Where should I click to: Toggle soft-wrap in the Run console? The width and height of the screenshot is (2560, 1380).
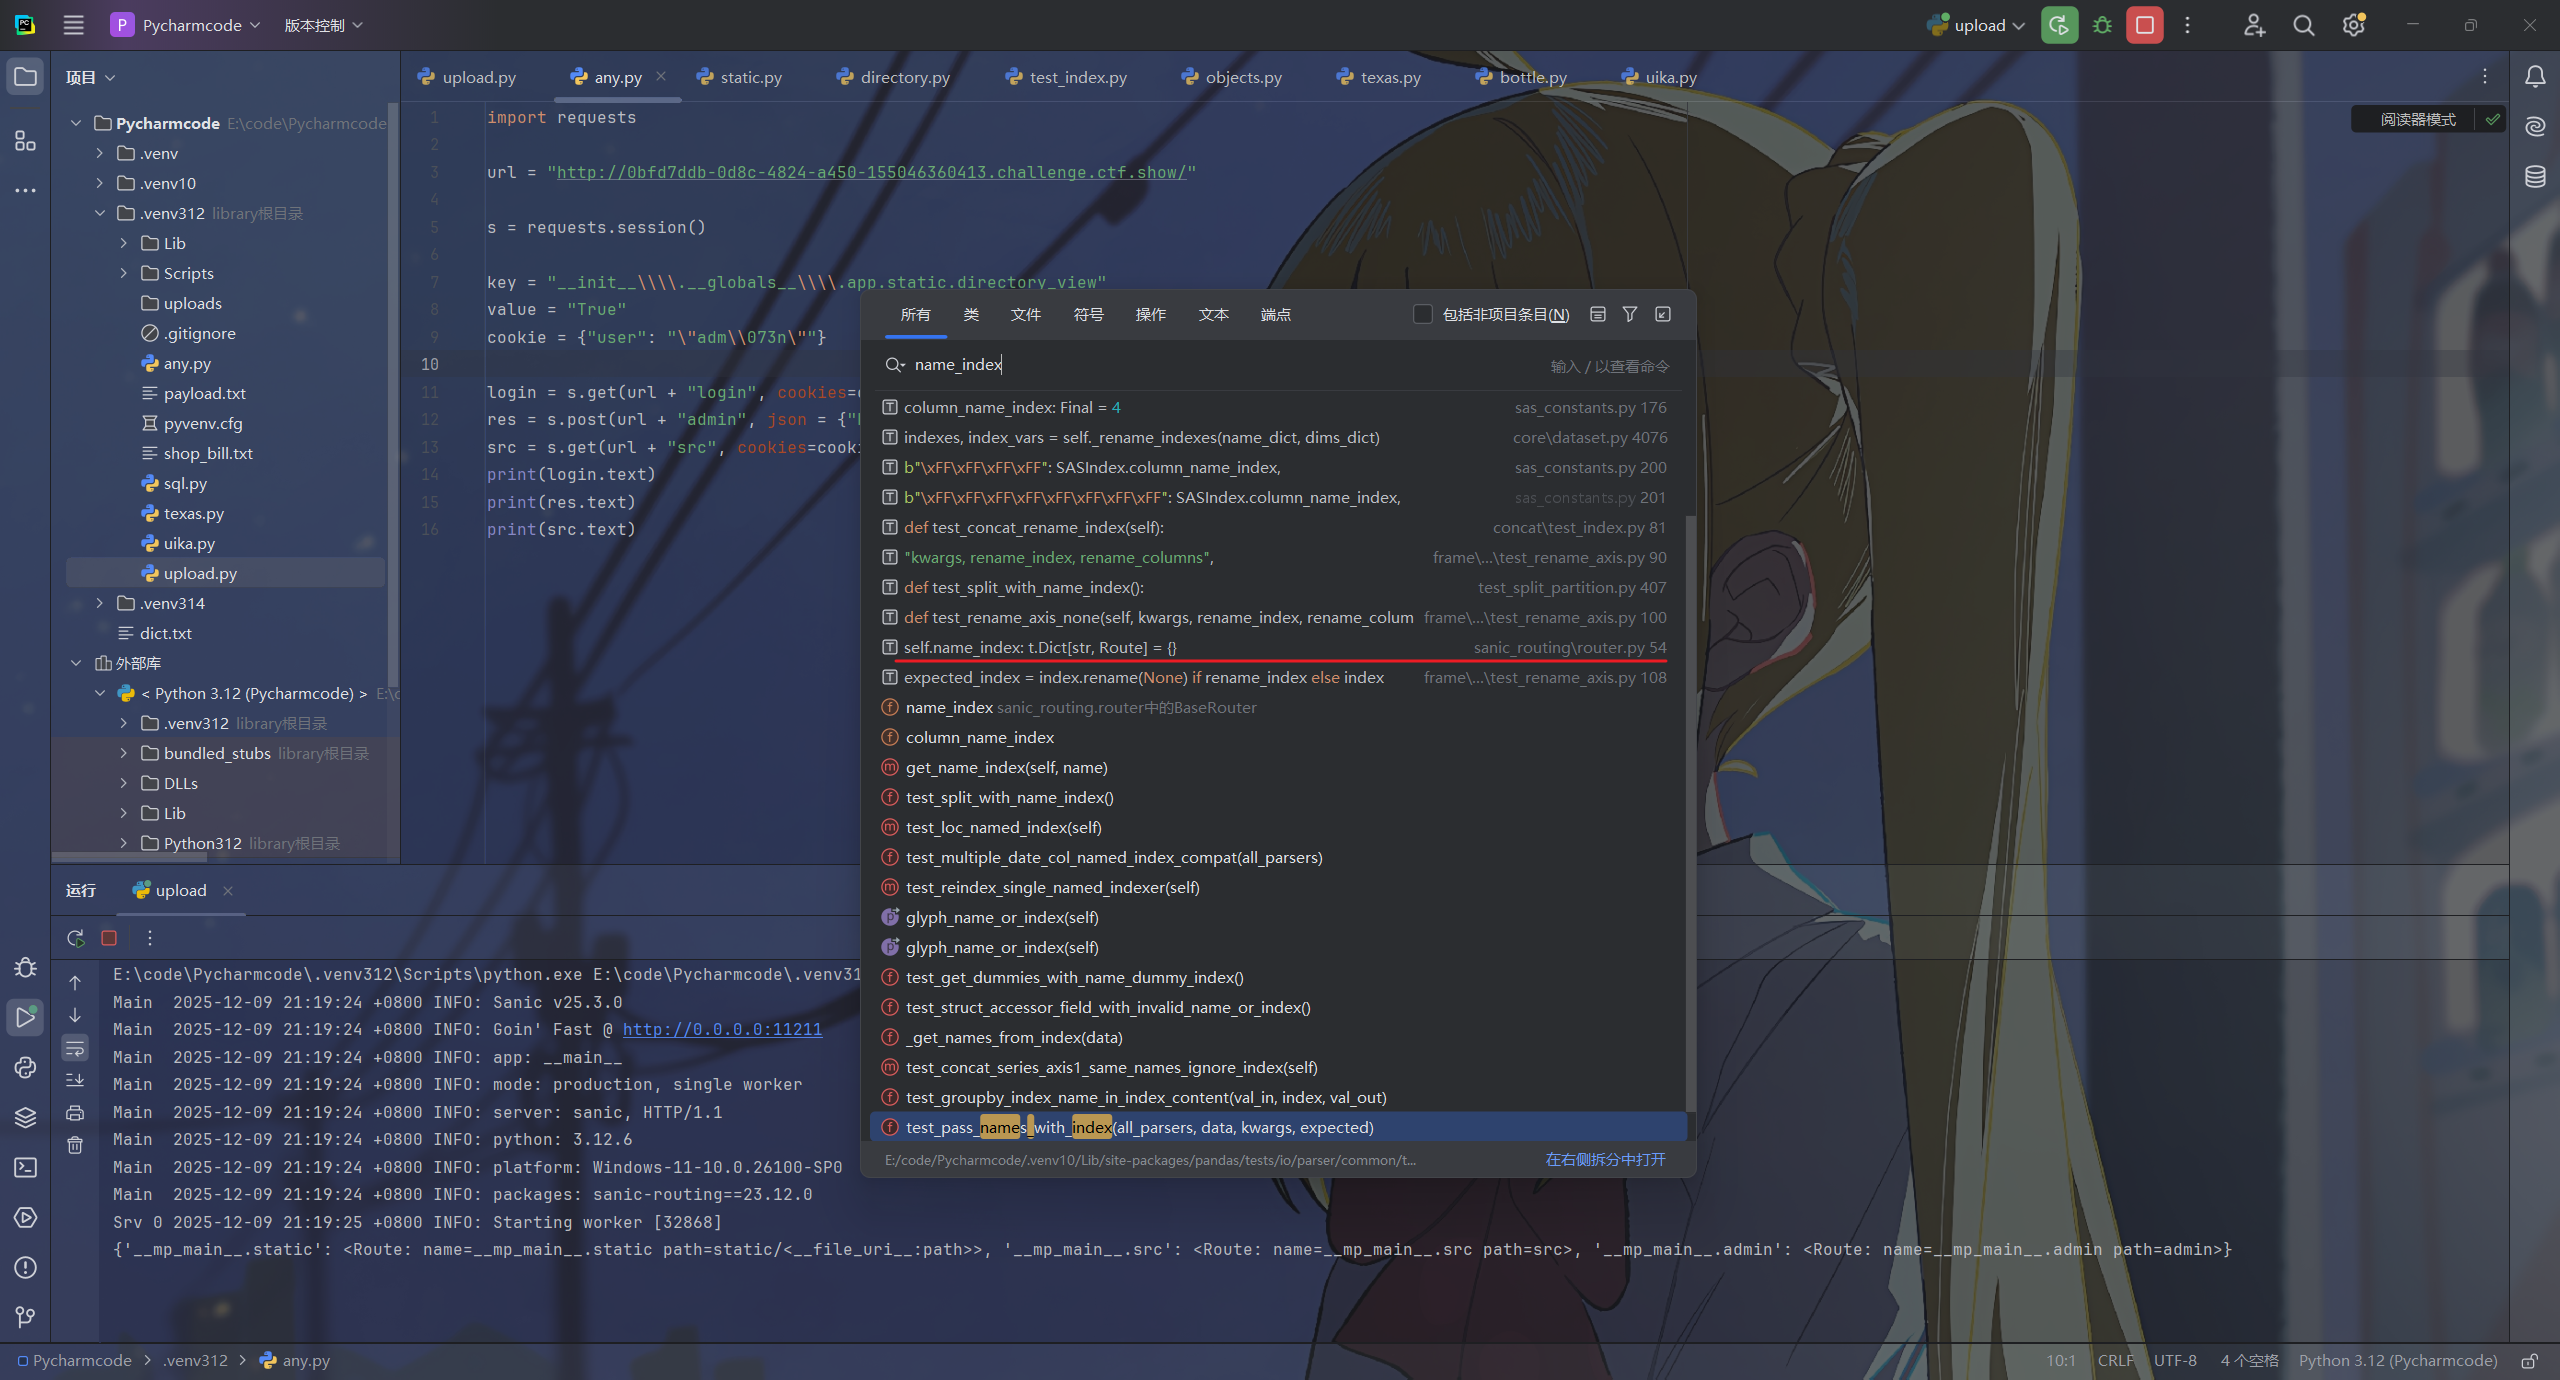[75, 1048]
